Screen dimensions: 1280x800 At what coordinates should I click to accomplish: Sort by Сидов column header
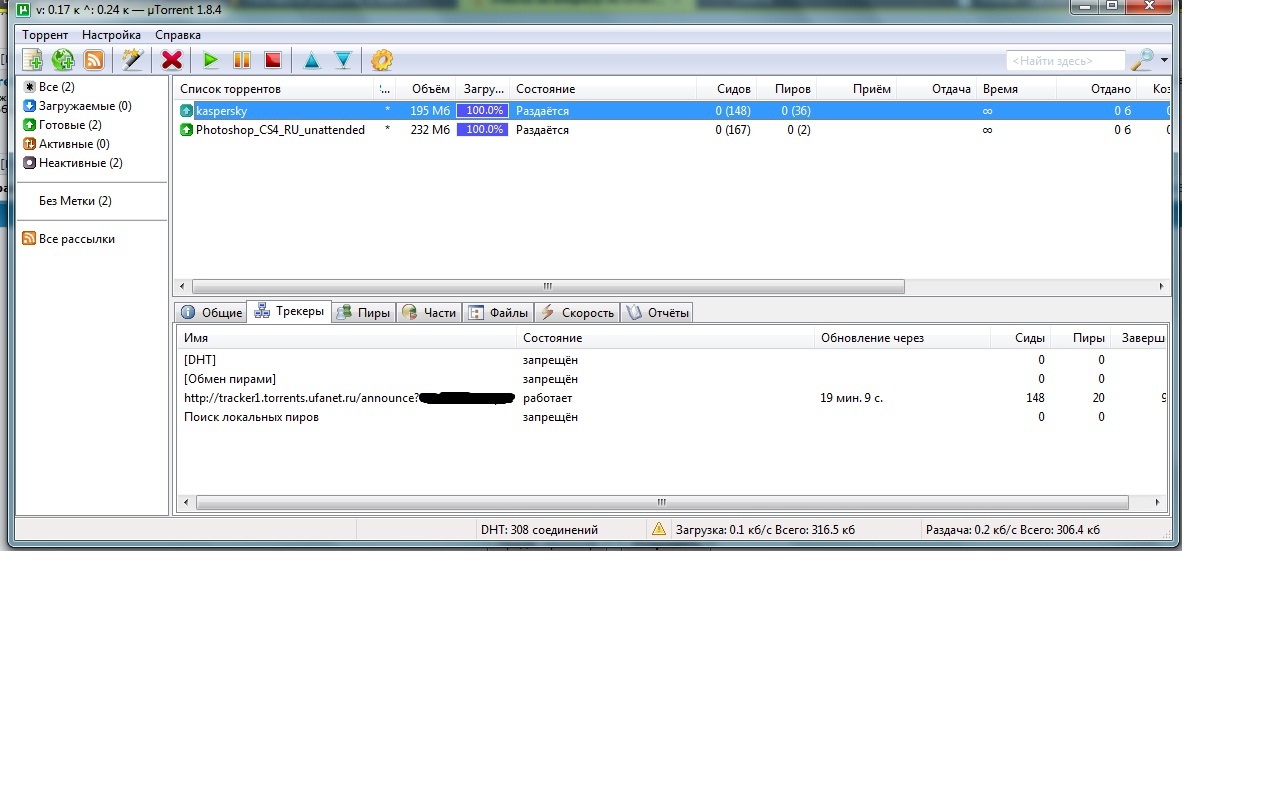(x=727, y=89)
